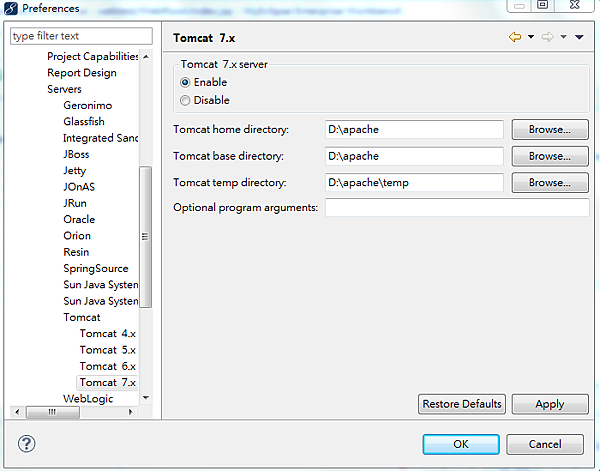Click the Cancel button
Viewport: 600px width, 471px height.
pos(545,444)
